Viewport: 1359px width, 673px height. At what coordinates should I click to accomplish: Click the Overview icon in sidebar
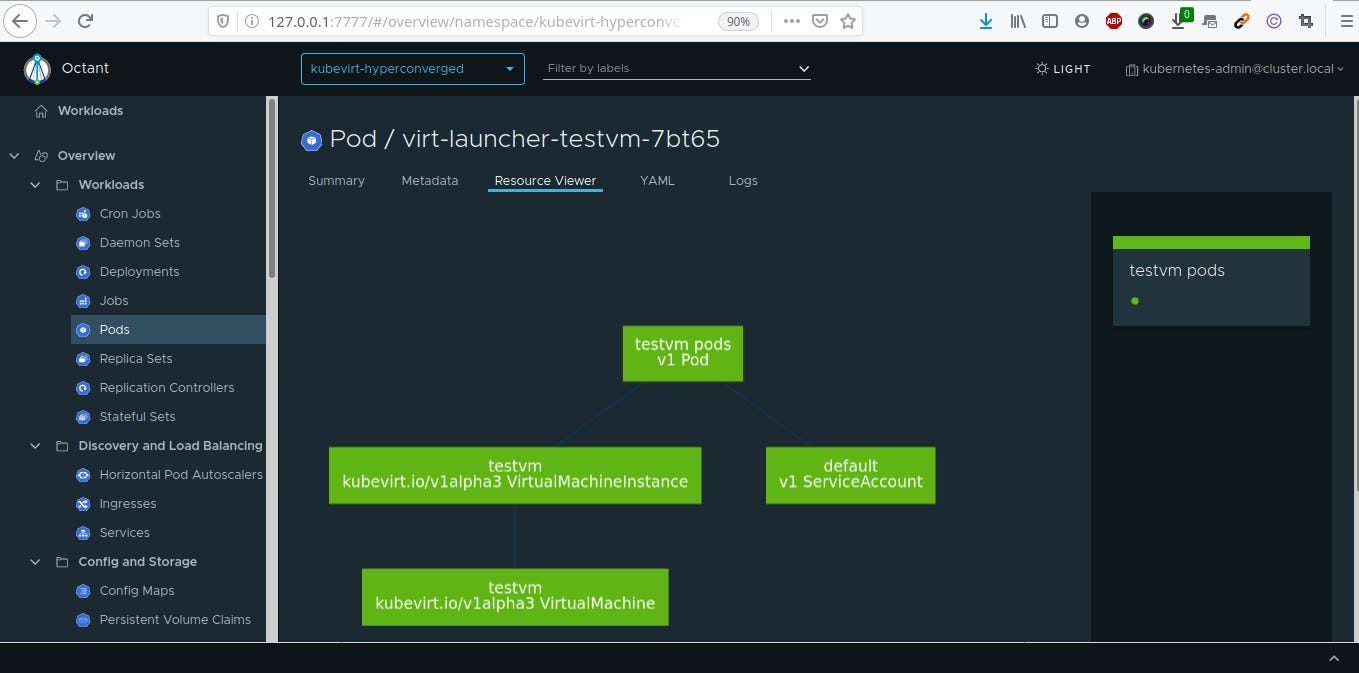click(41, 156)
